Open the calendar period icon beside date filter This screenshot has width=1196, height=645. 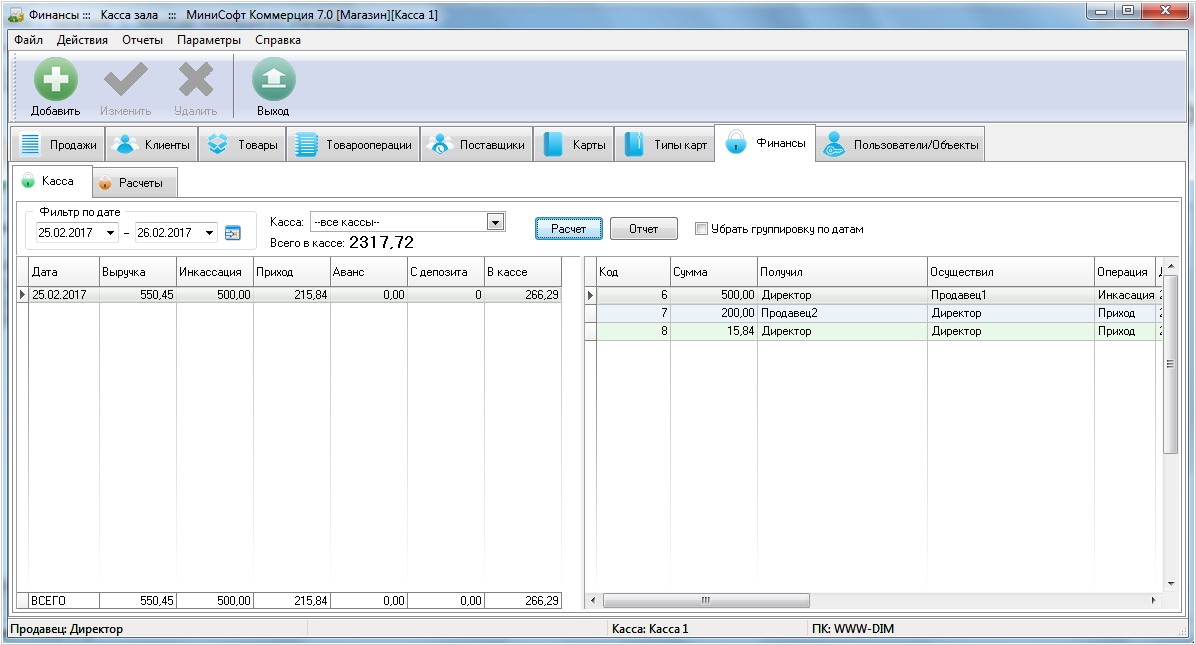(233, 233)
